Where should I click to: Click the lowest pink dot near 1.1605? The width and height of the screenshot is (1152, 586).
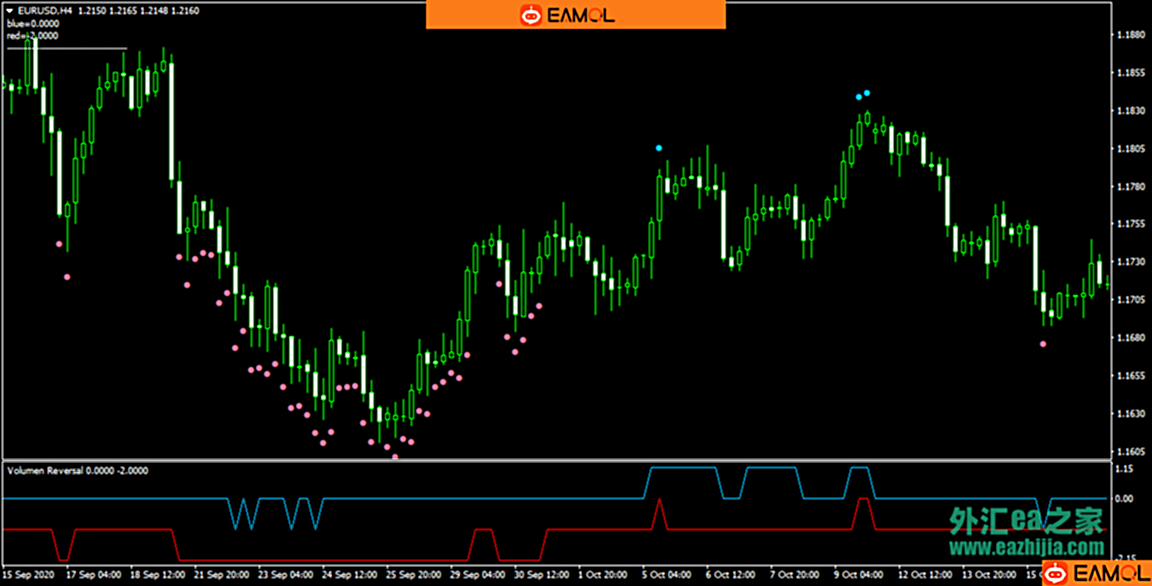point(395,457)
